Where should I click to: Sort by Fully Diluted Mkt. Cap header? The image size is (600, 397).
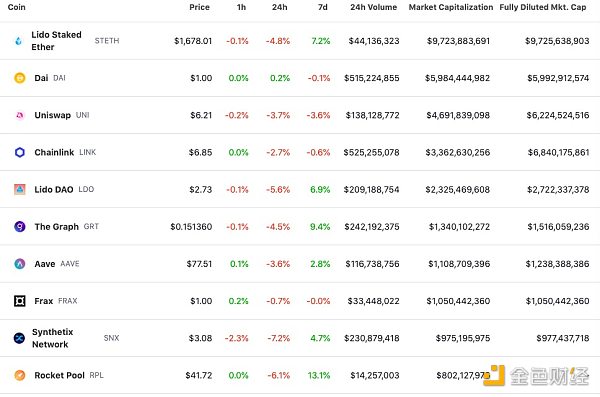(x=543, y=7)
